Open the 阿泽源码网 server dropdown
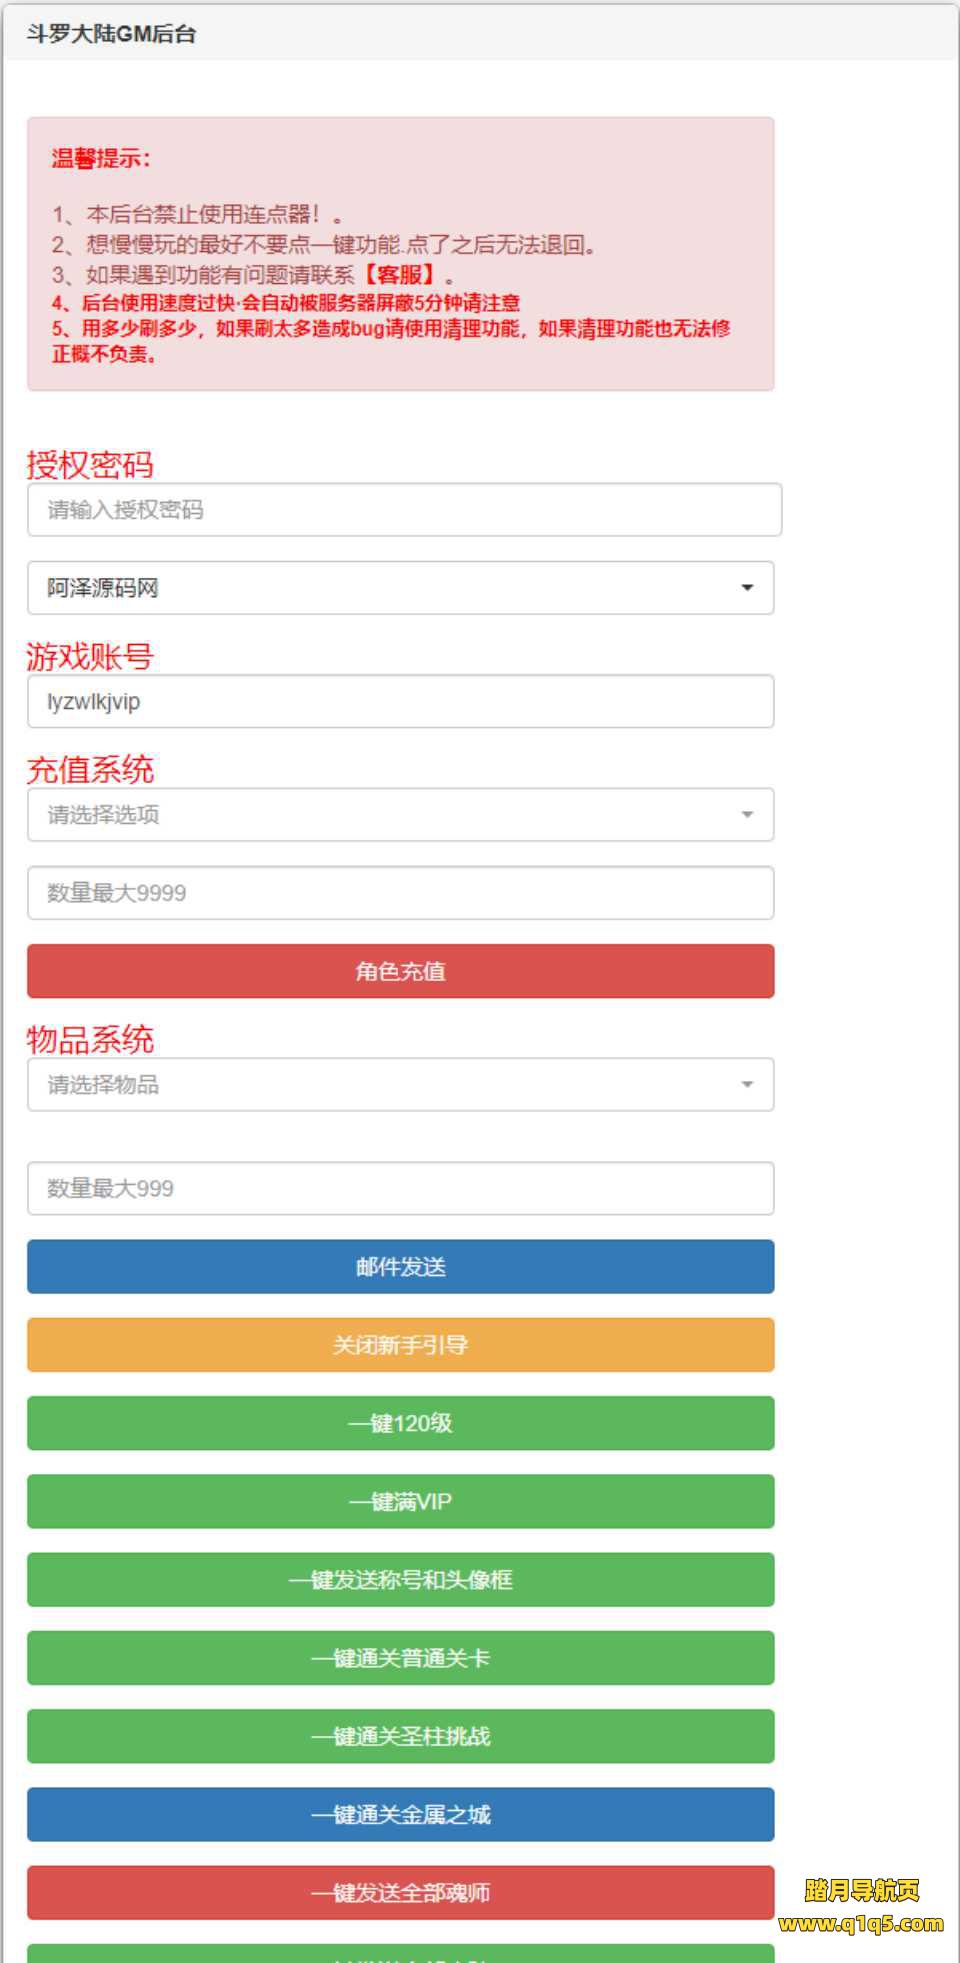The image size is (960, 1963). click(400, 588)
